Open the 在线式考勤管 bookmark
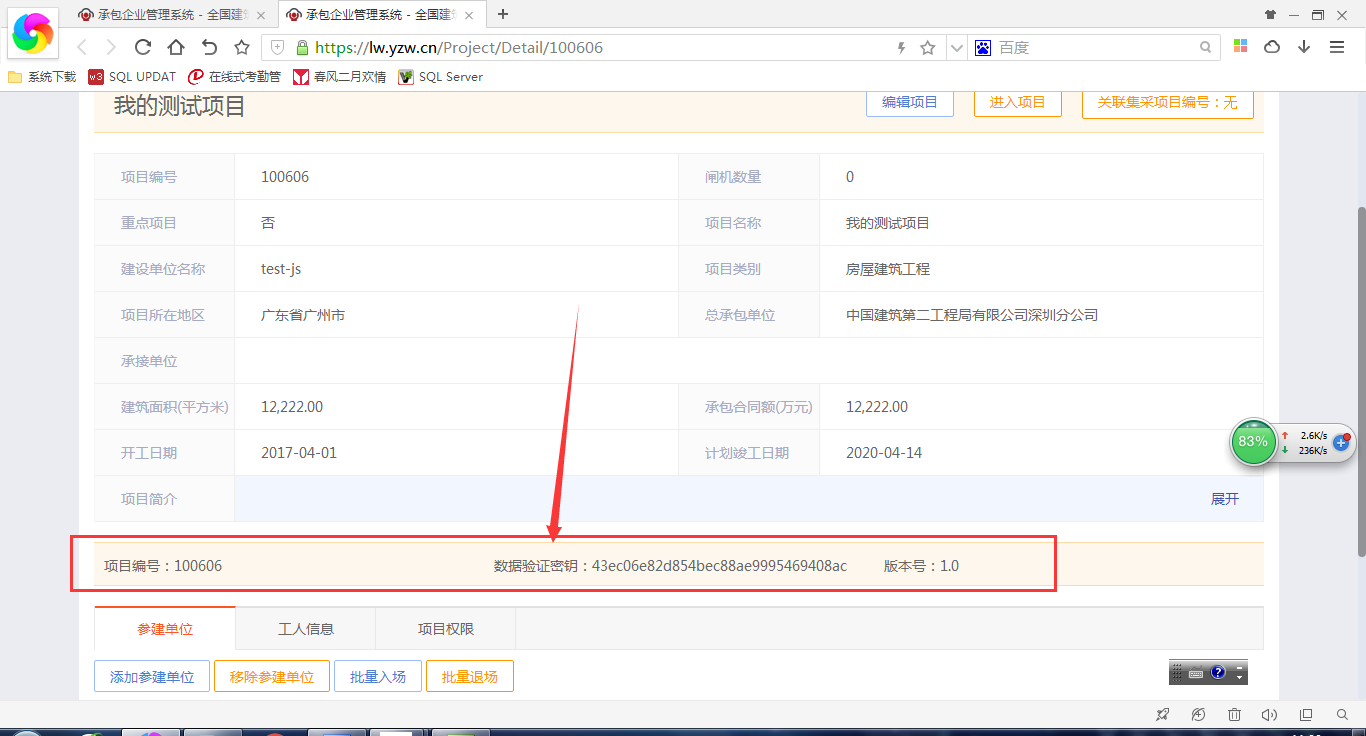Screen dimensions: 1366x736 pyautogui.click(x=234, y=77)
